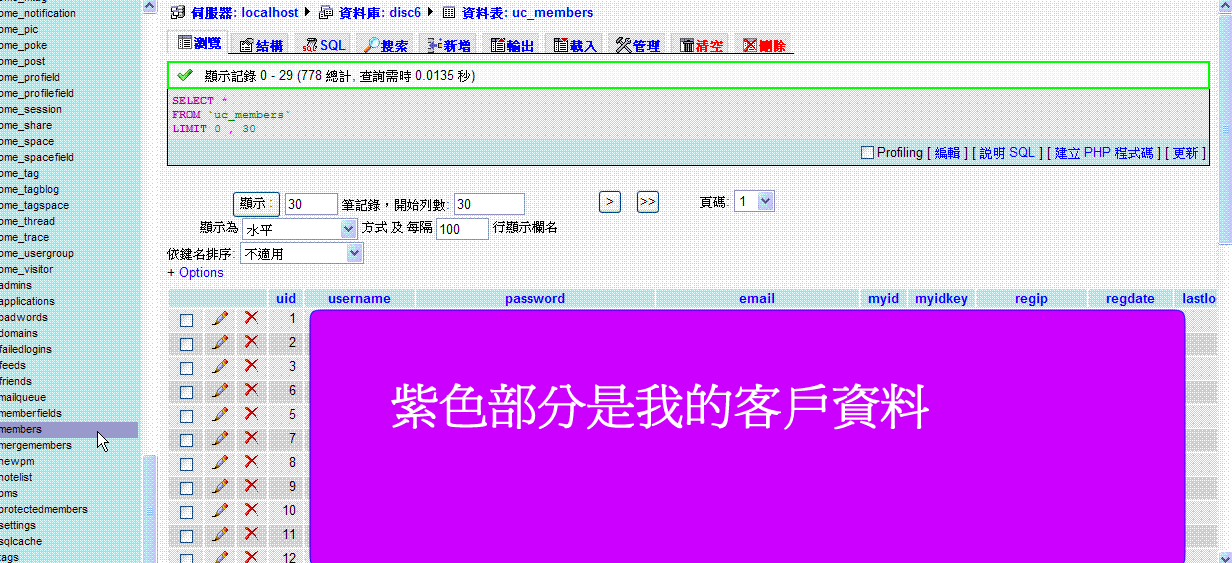
Task: Edit the row with uid 1
Action: [220, 318]
